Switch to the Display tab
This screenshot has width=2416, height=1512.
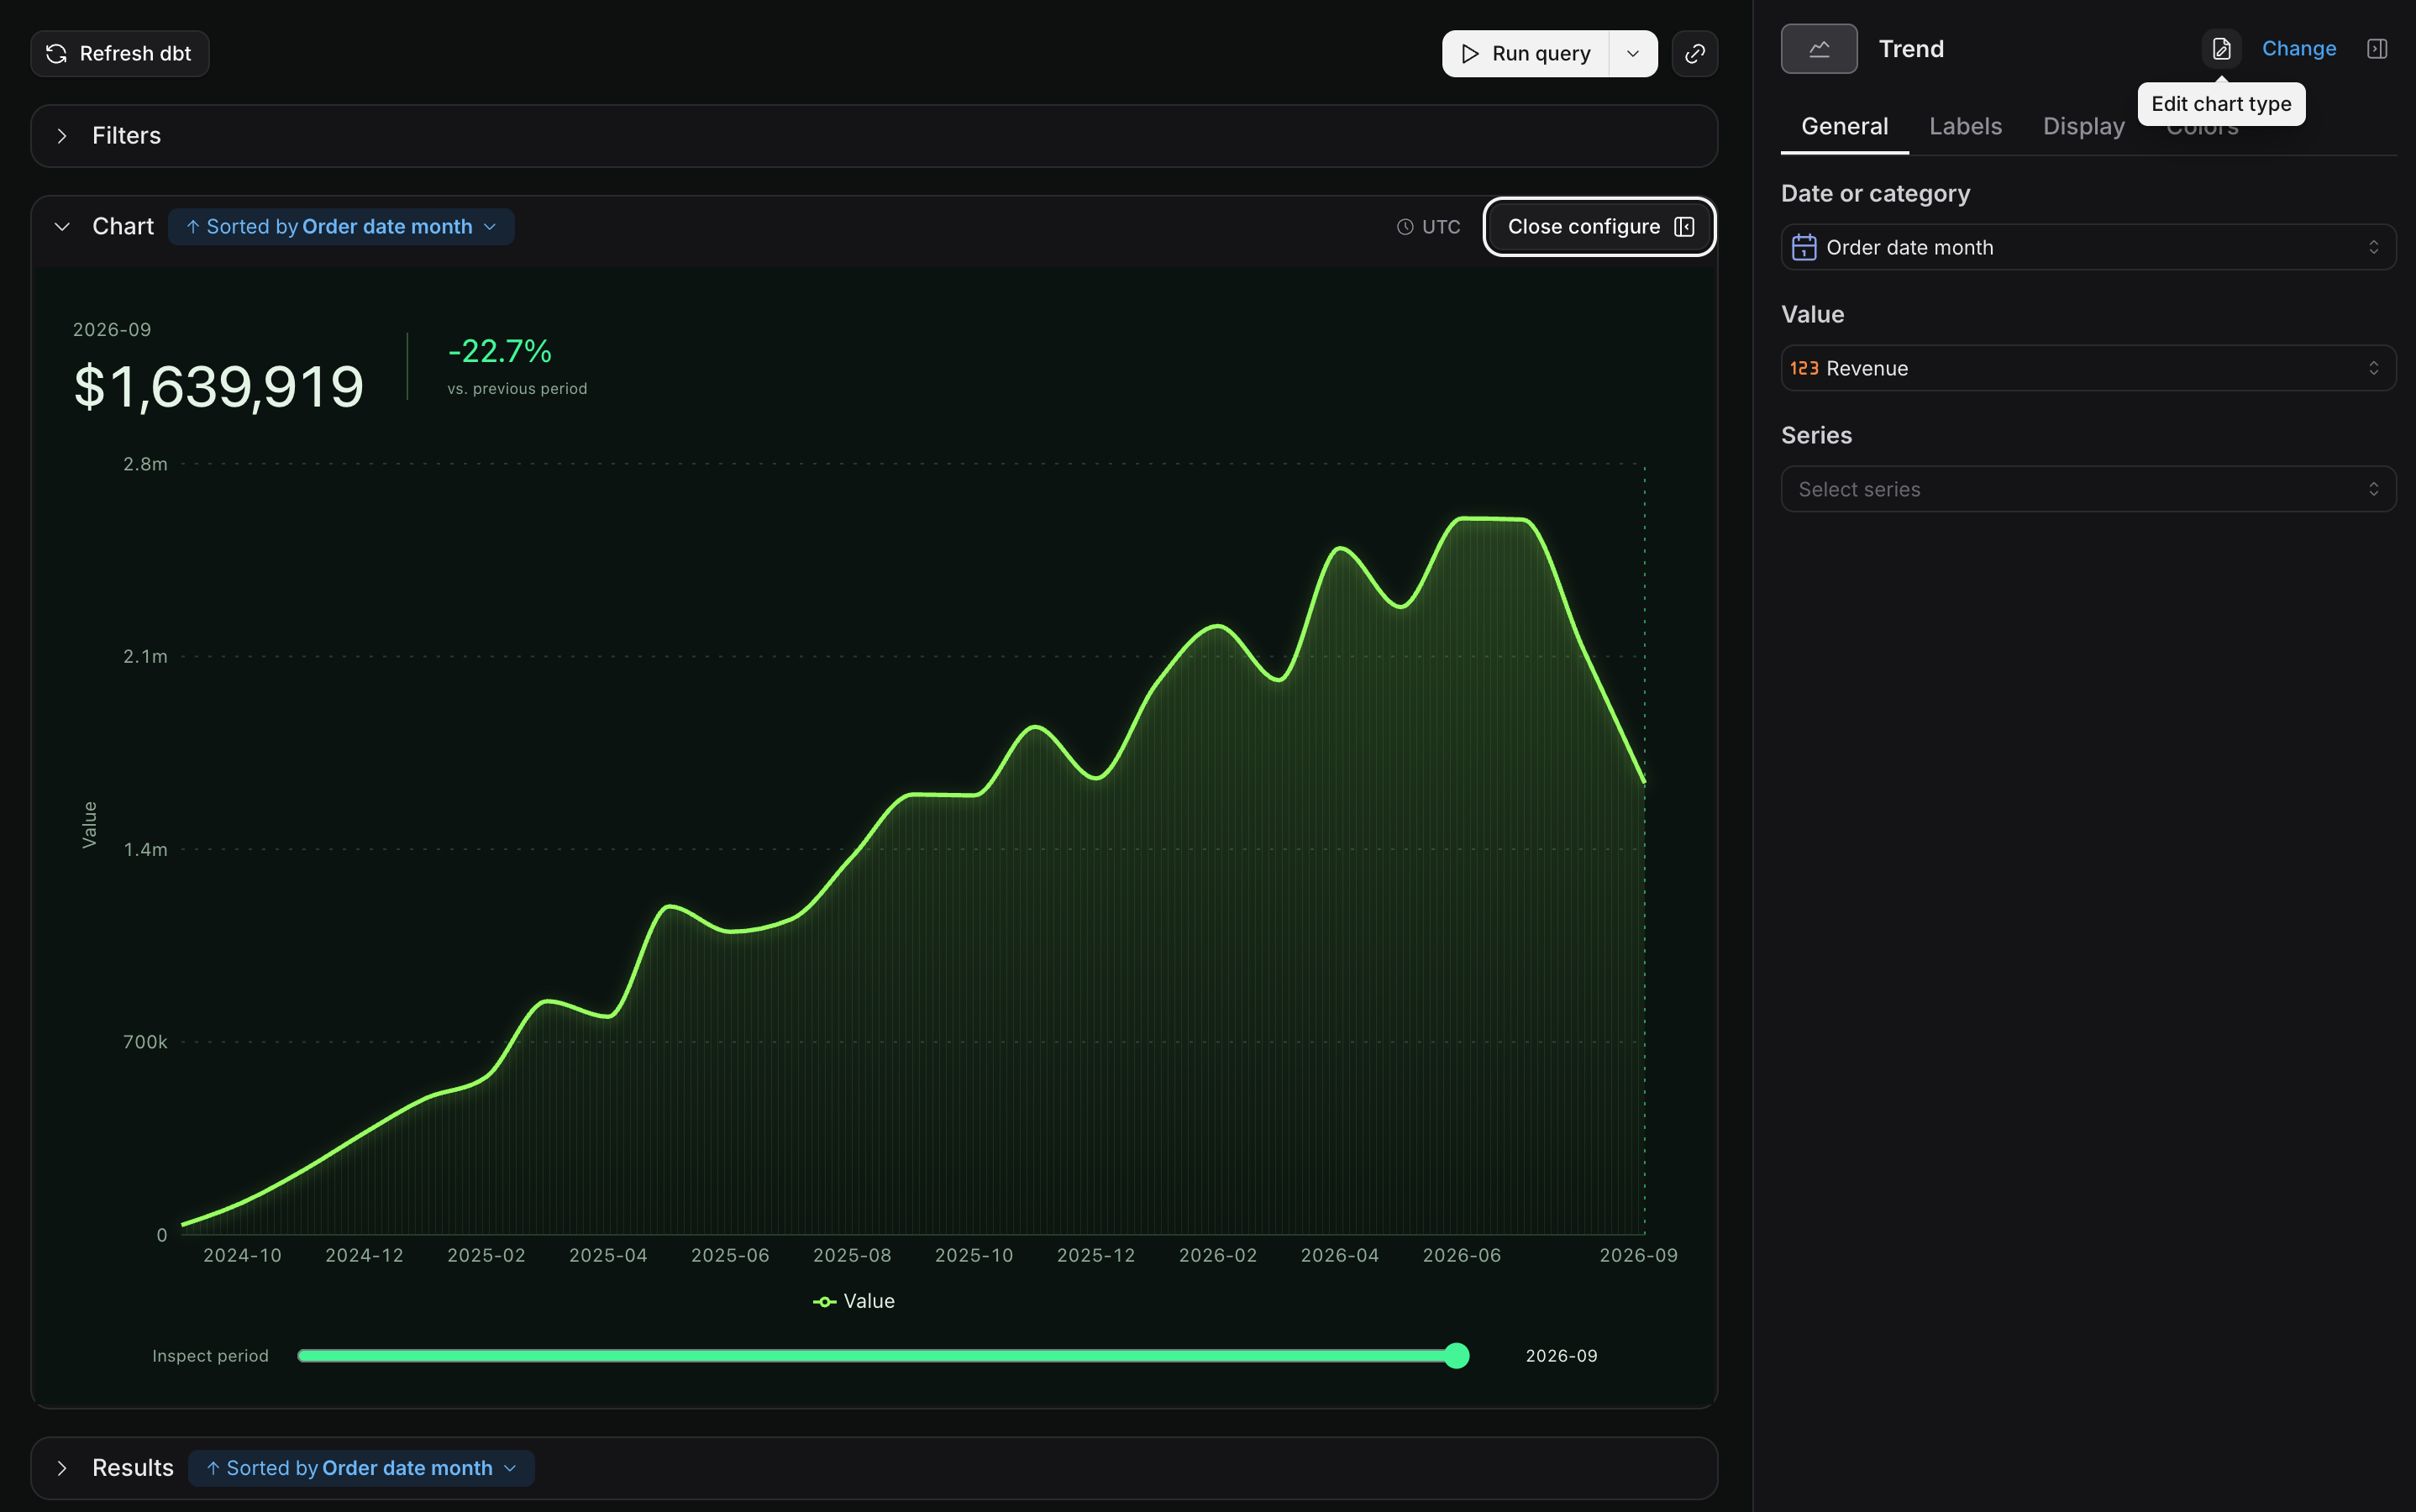[2083, 126]
